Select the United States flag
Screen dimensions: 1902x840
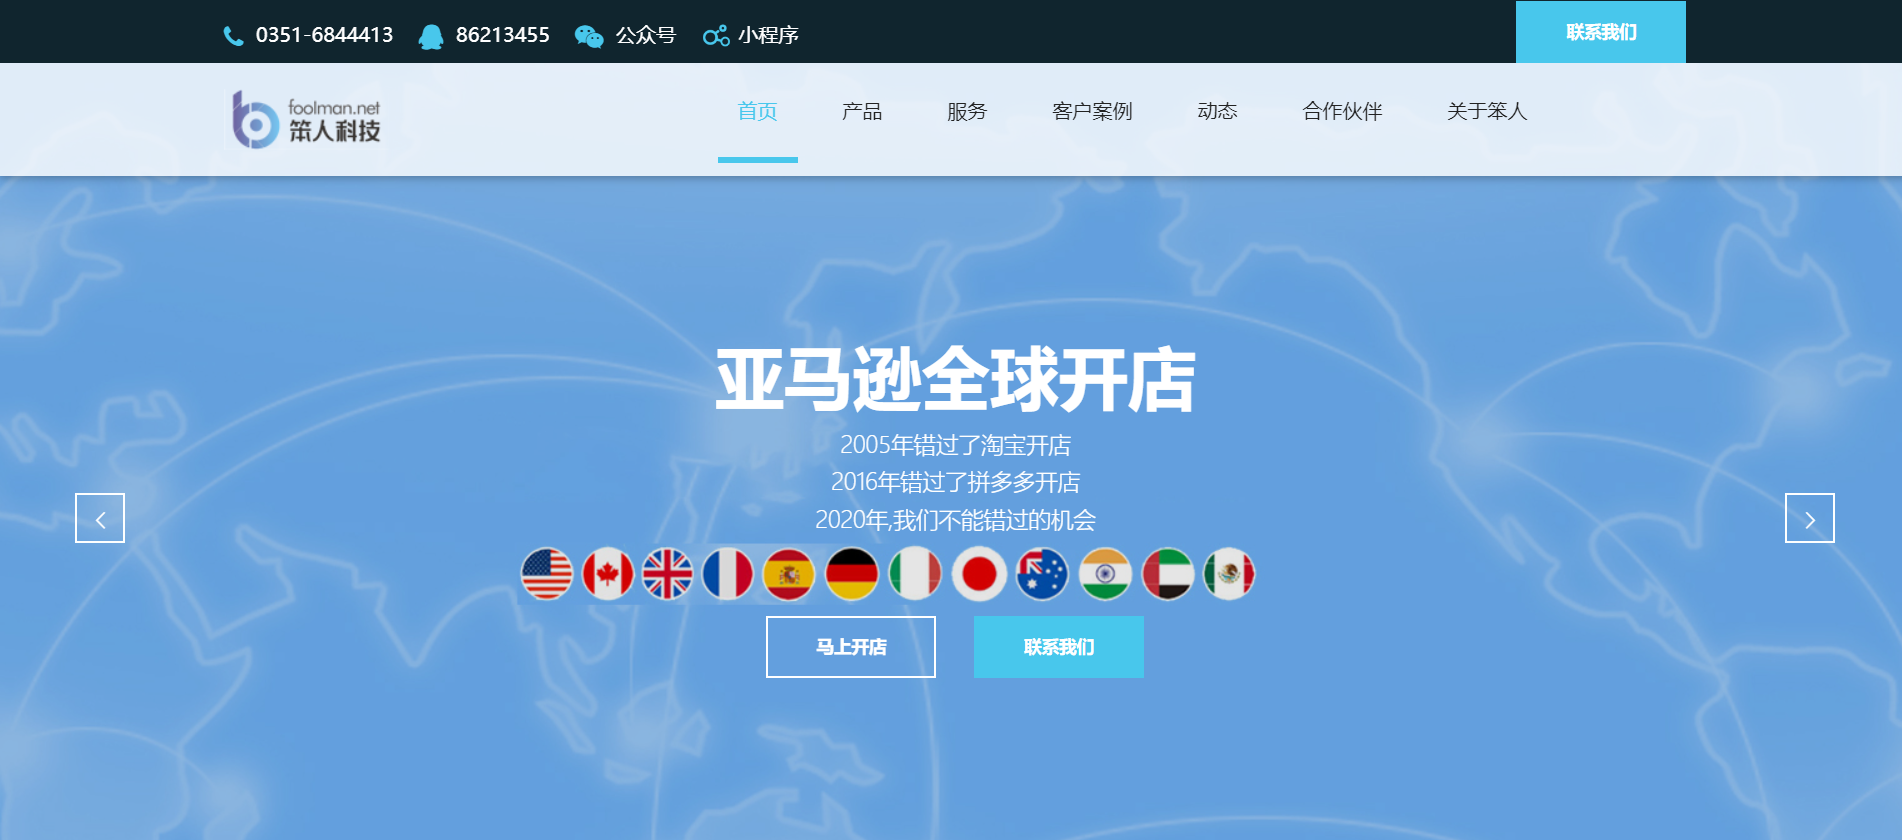tap(547, 574)
